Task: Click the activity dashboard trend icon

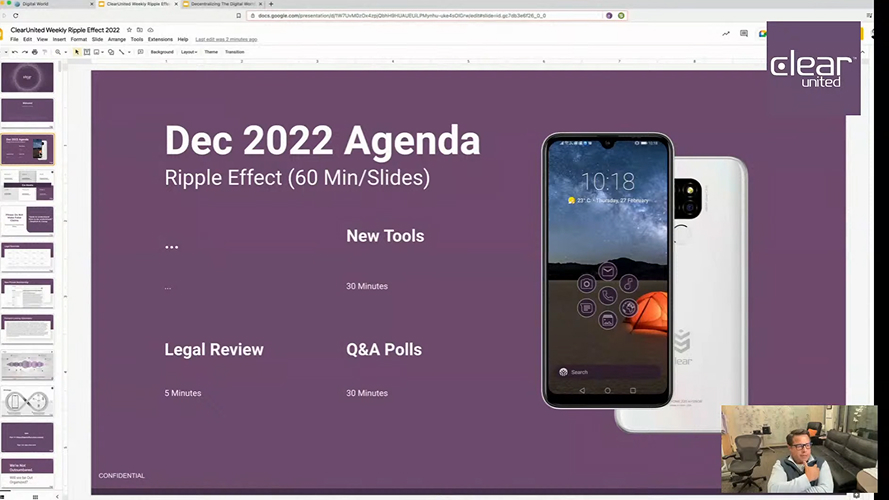Action: click(x=726, y=33)
